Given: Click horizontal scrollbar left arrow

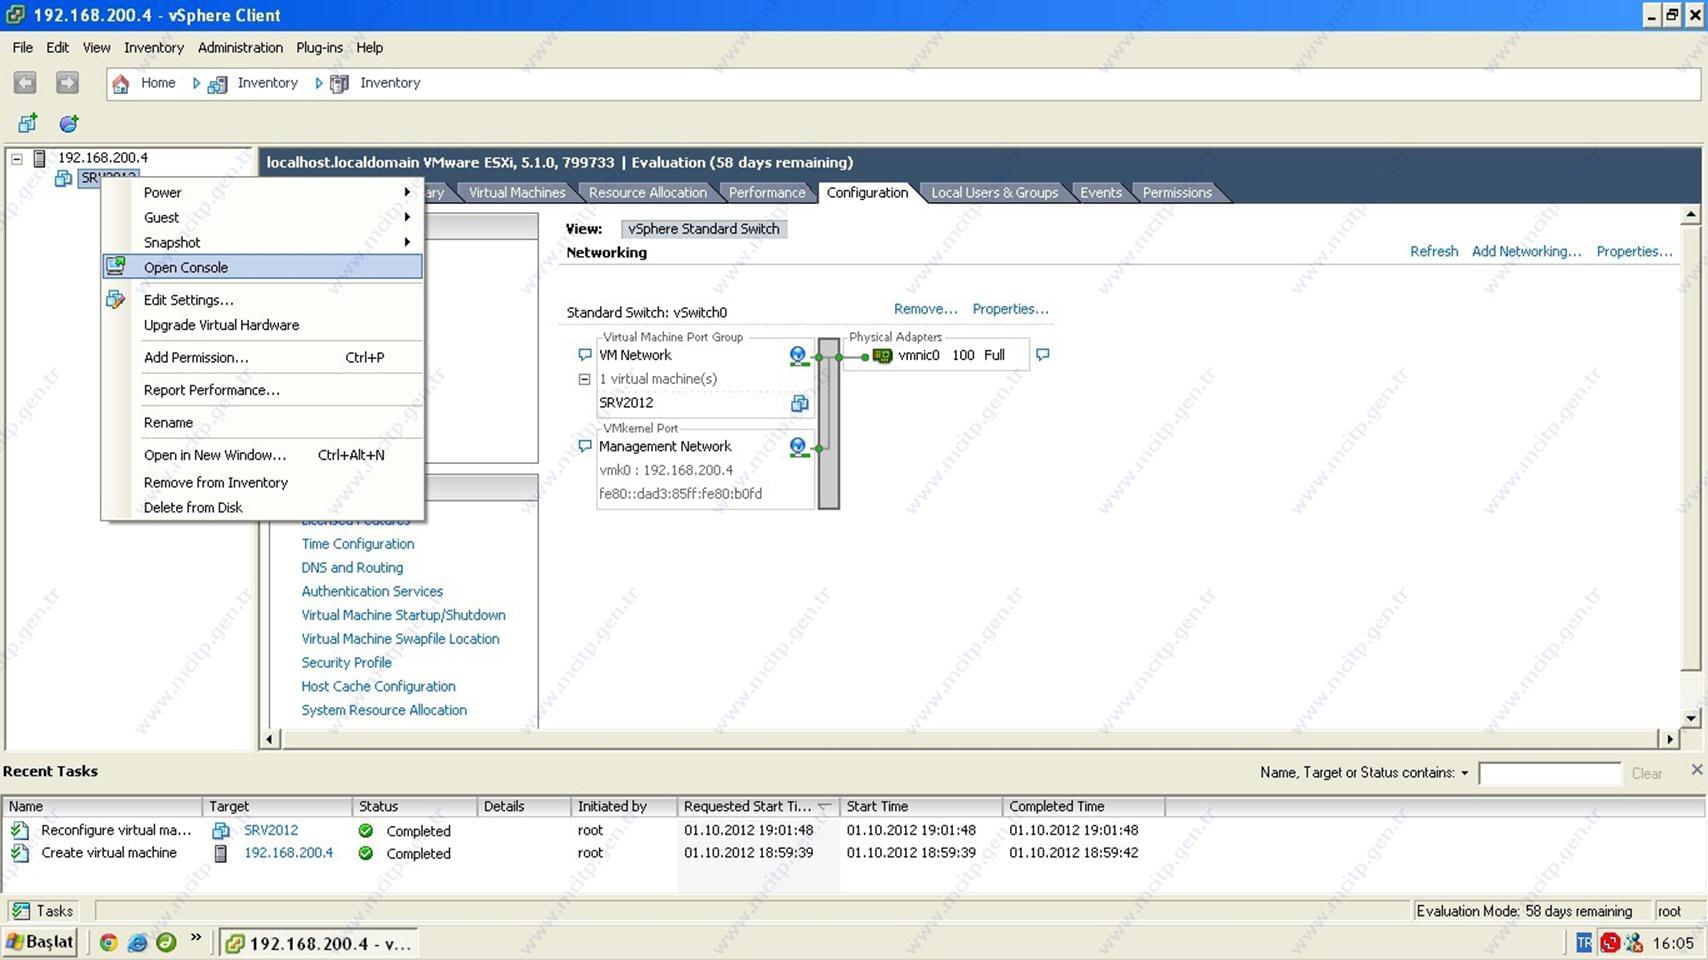Looking at the screenshot, I should pos(270,739).
